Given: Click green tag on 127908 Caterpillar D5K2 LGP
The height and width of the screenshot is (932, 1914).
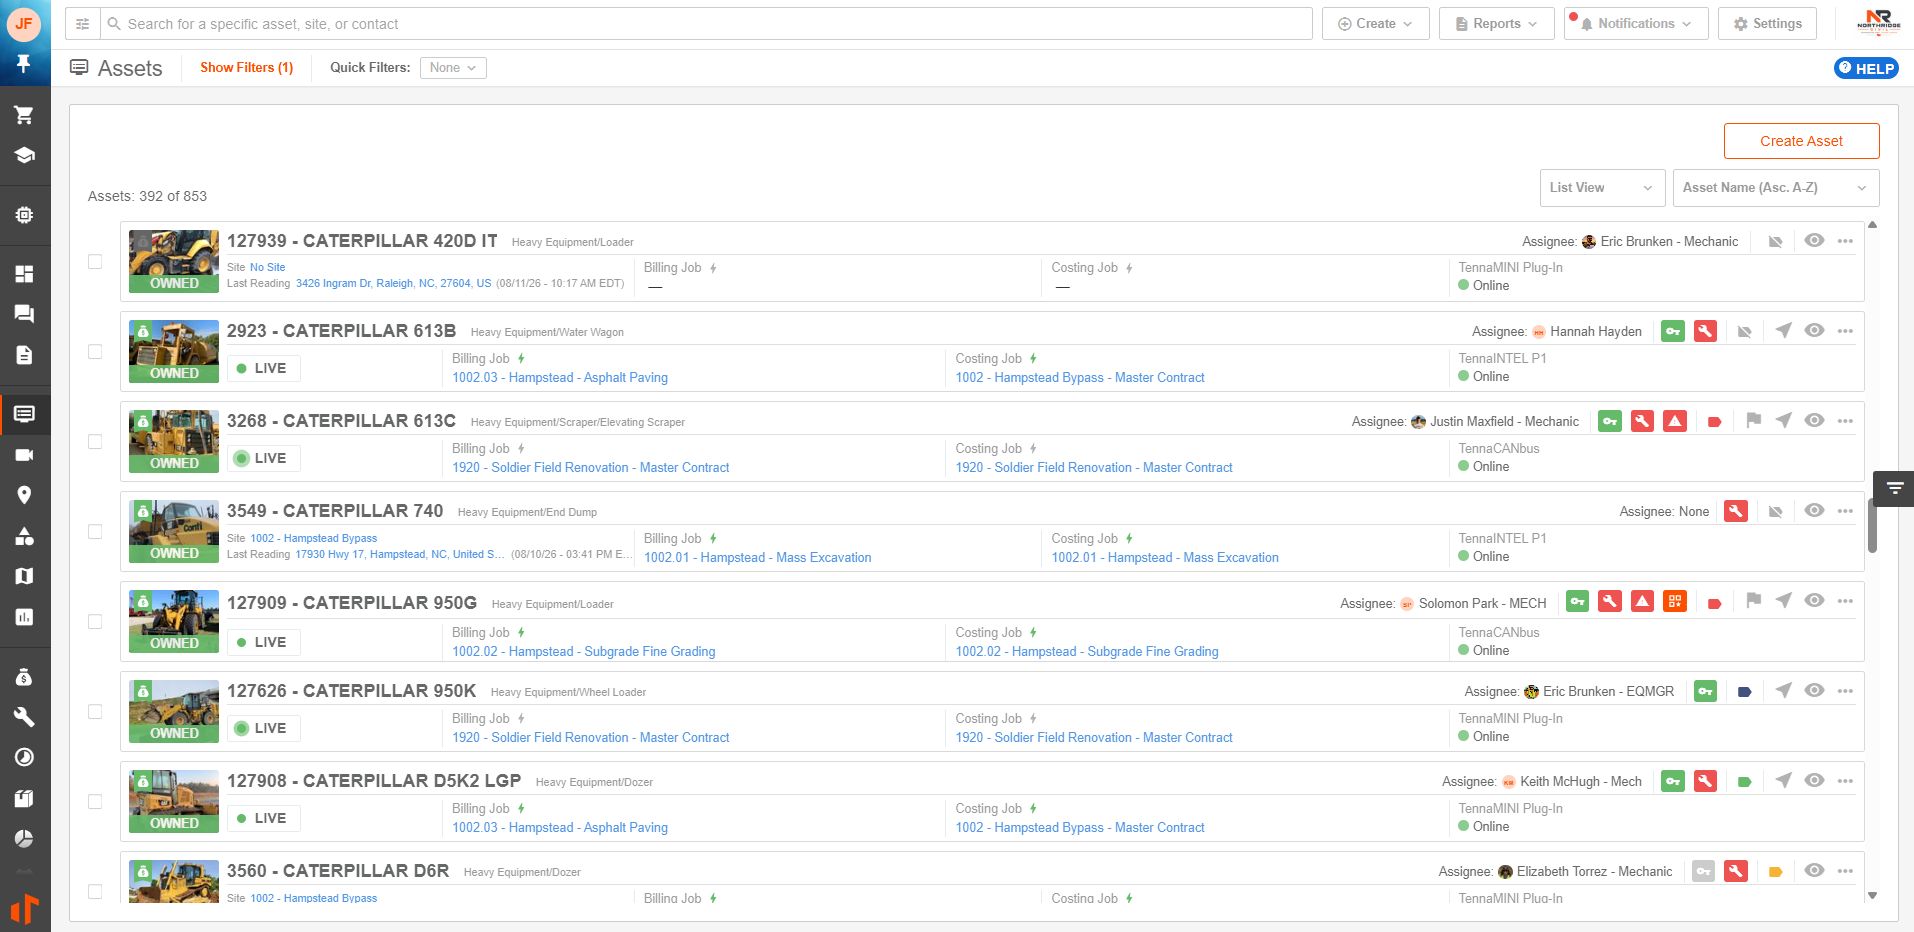Looking at the screenshot, I should (x=1745, y=782).
